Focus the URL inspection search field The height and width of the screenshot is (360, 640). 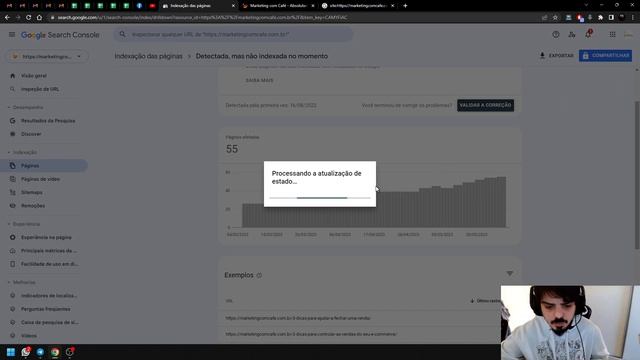pyautogui.click(x=233, y=35)
